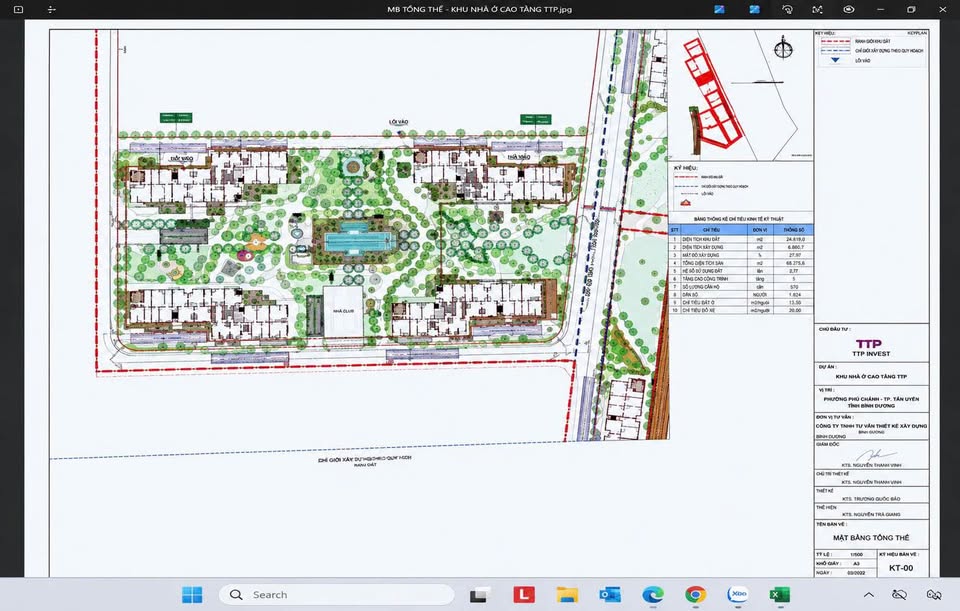The image size is (960, 611).
Task: Click the taskbar Search box
Action: [x=337, y=594]
